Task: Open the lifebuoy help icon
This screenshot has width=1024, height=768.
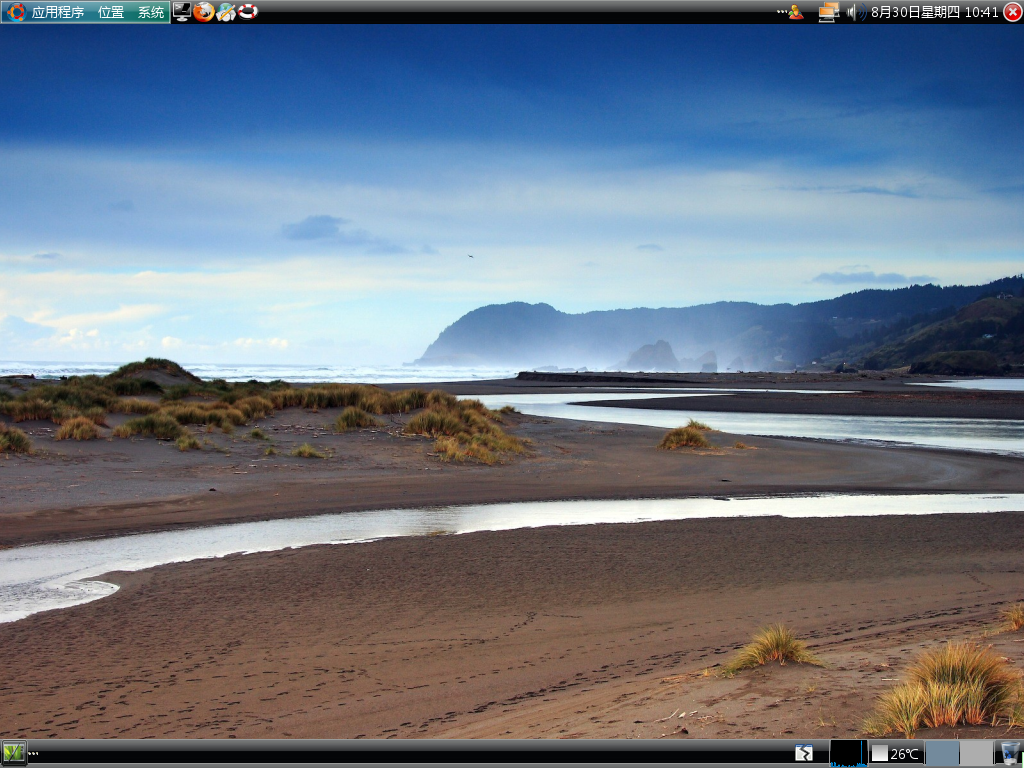Action: tap(248, 11)
